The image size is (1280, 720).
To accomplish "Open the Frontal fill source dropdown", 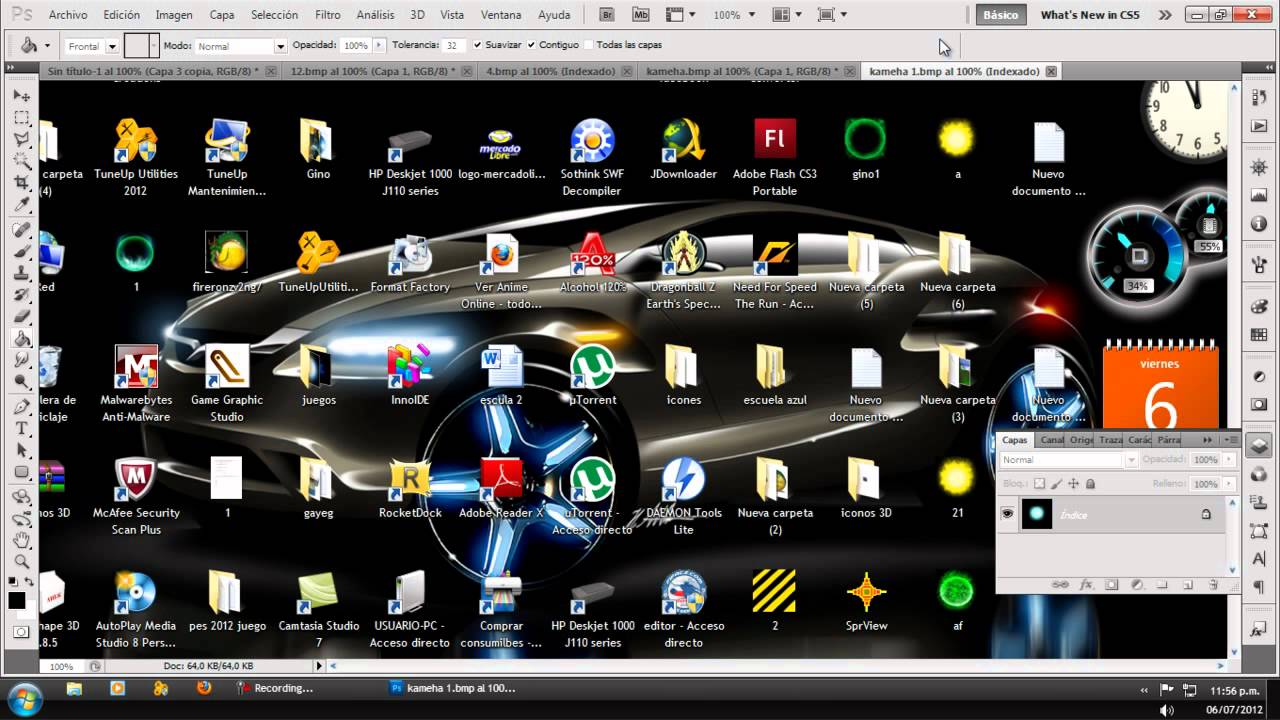I will (x=112, y=47).
